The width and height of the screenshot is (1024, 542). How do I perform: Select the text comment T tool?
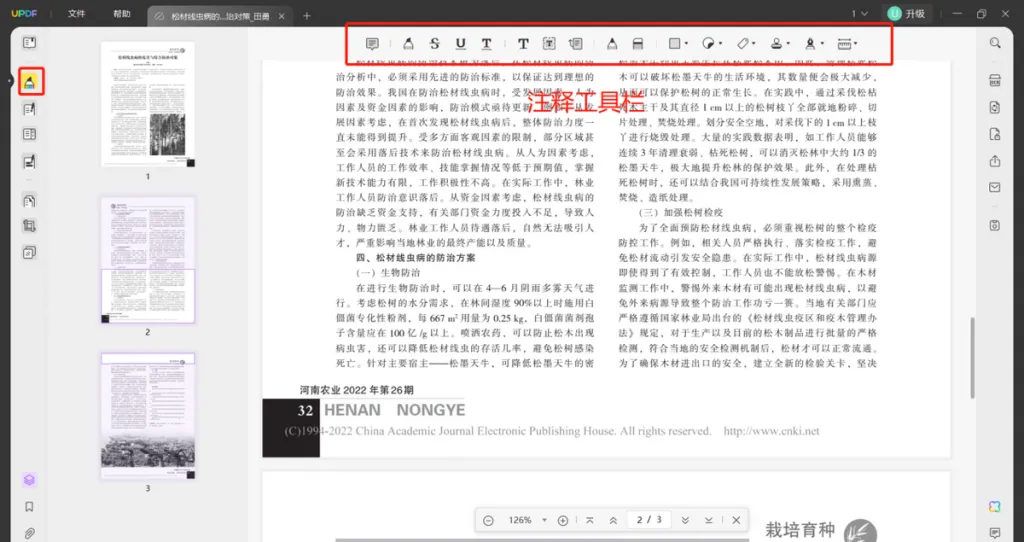coord(523,44)
